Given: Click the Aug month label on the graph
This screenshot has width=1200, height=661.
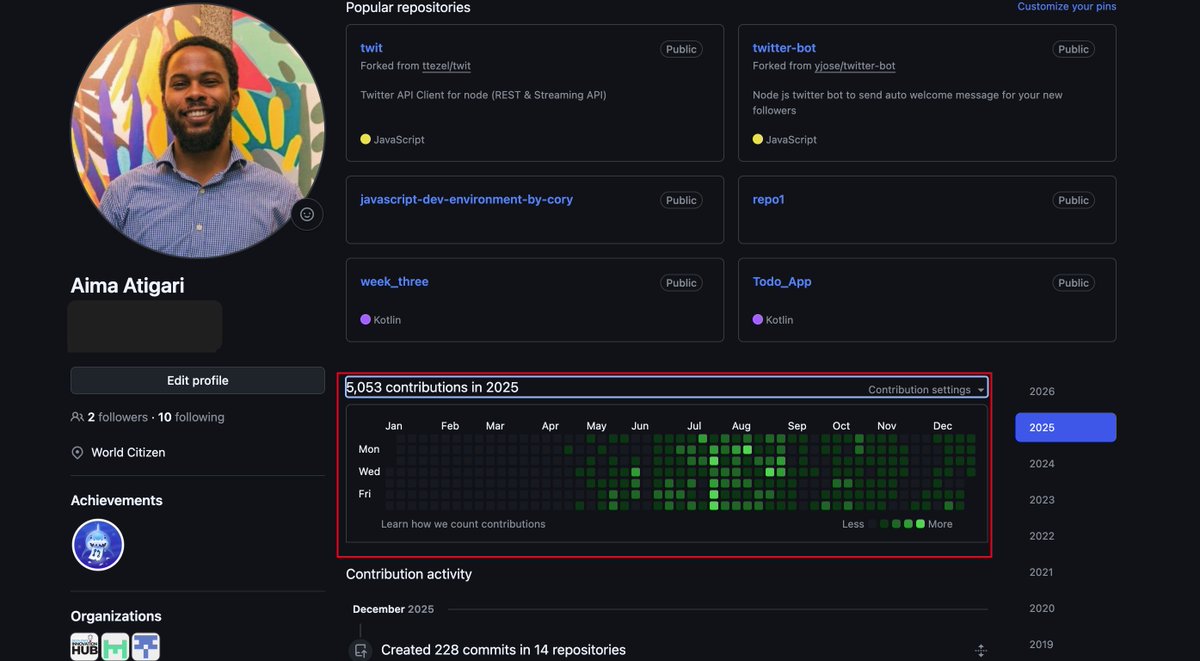Looking at the screenshot, I should pos(741,426).
